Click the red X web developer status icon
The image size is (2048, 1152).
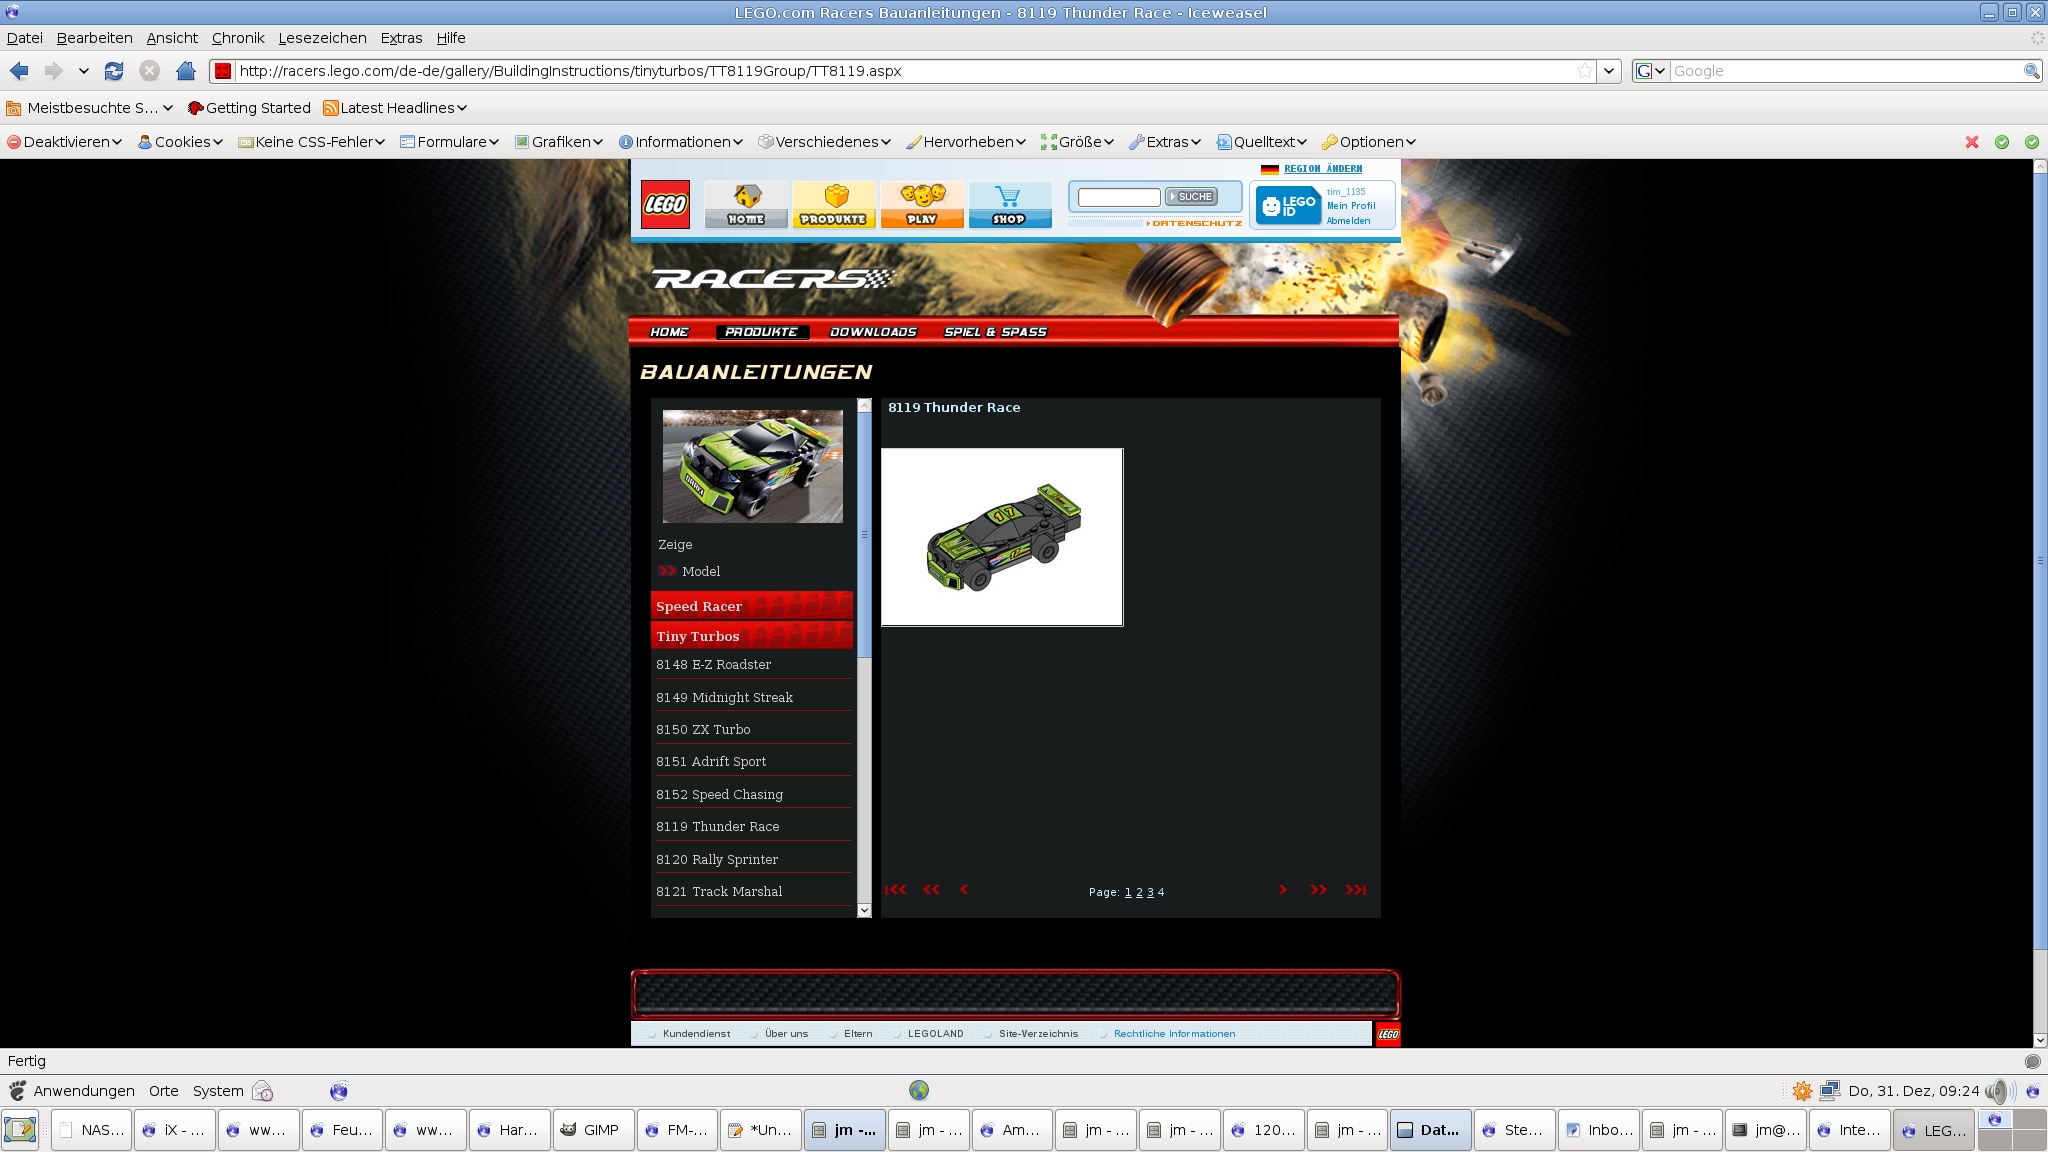pyautogui.click(x=1972, y=142)
